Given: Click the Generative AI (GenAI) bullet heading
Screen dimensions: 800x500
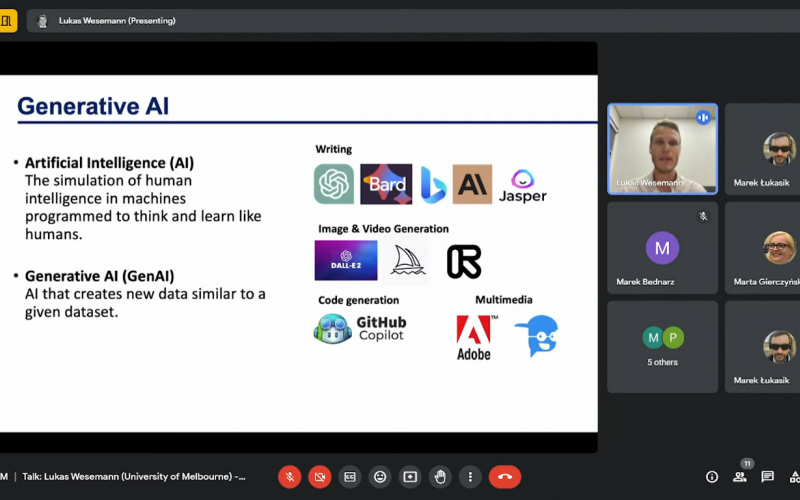Looking at the screenshot, I should 99,276.
